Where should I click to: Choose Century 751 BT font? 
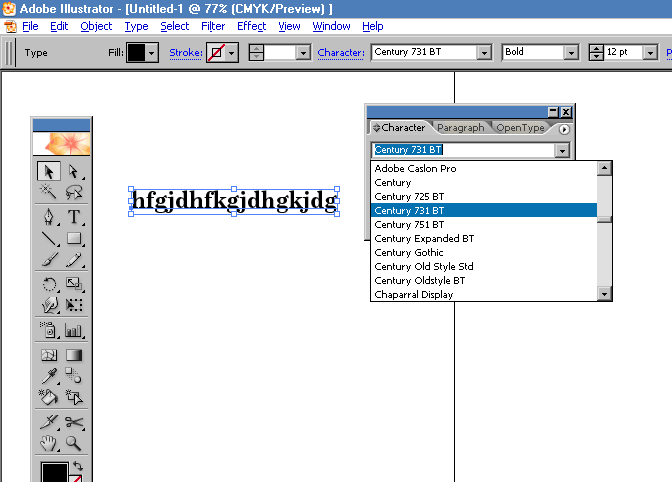pyautogui.click(x=483, y=225)
